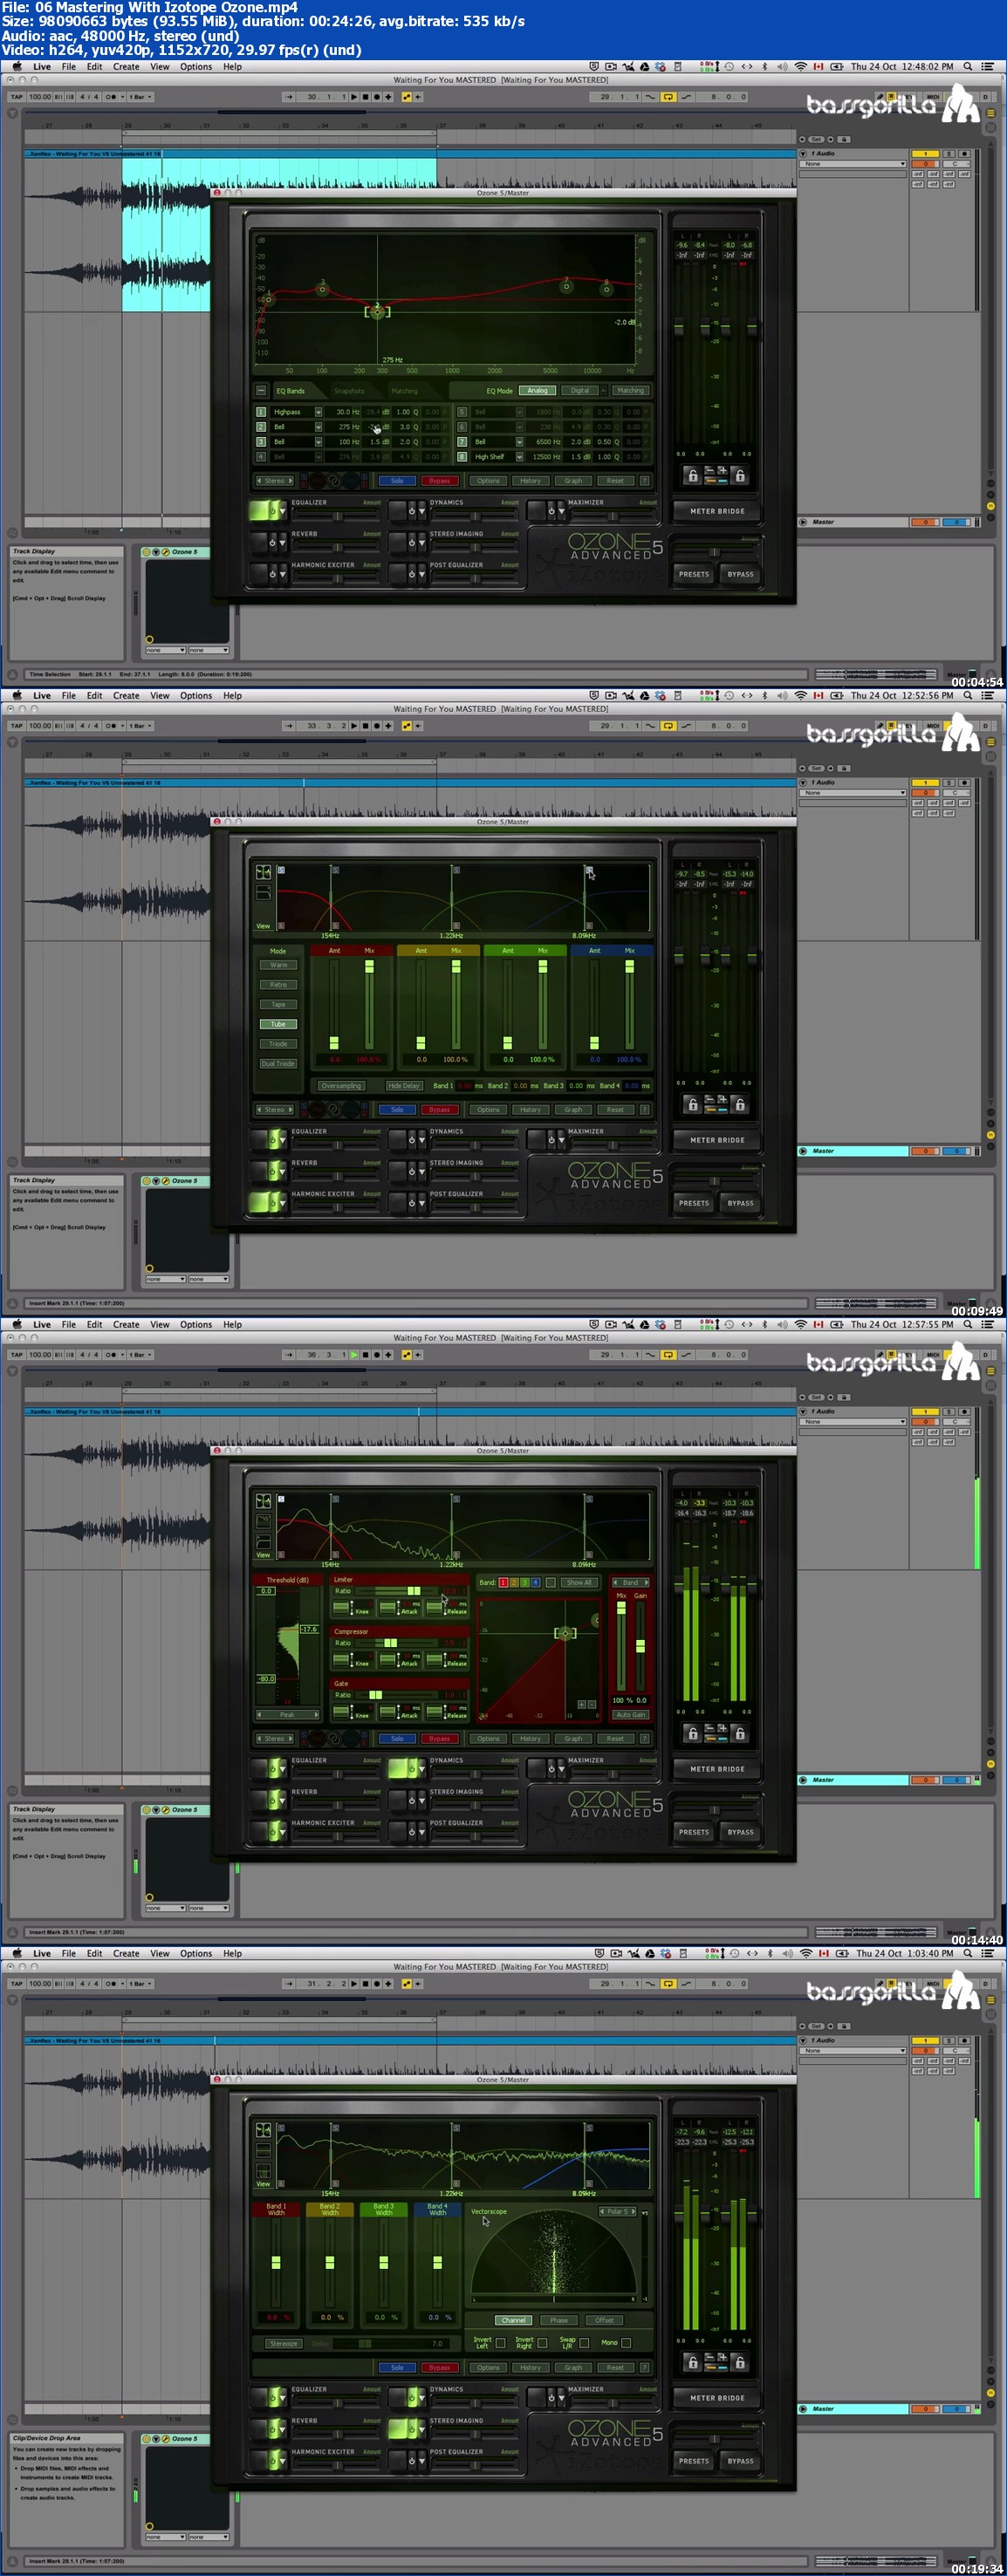In the 00:14:40 frame, click the Threshold 0.0 field
Viewport: 1007px width, 2576px height.
(x=267, y=1590)
